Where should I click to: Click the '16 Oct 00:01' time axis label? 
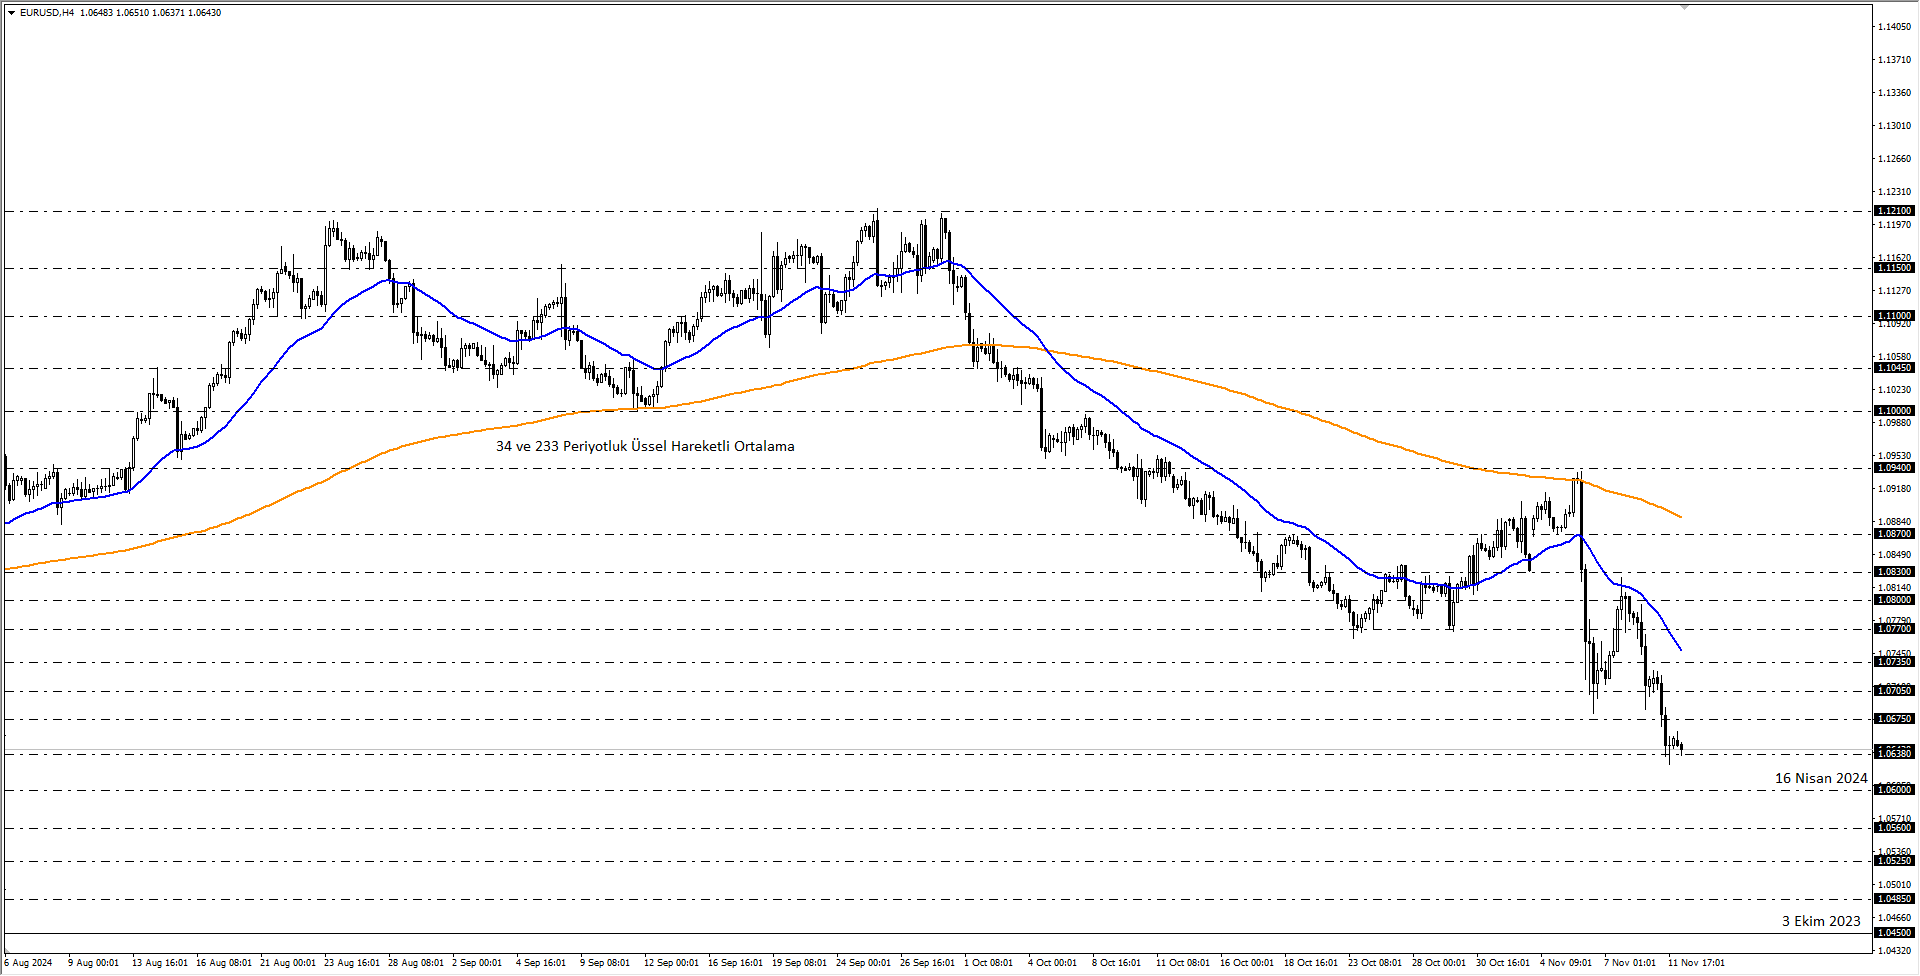(x=1247, y=963)
